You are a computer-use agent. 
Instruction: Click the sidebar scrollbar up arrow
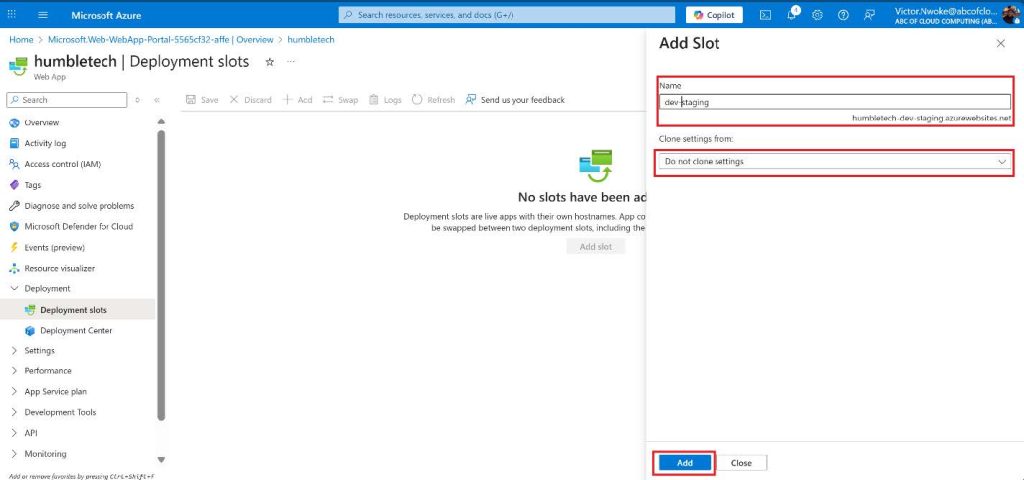coord(161,121)
